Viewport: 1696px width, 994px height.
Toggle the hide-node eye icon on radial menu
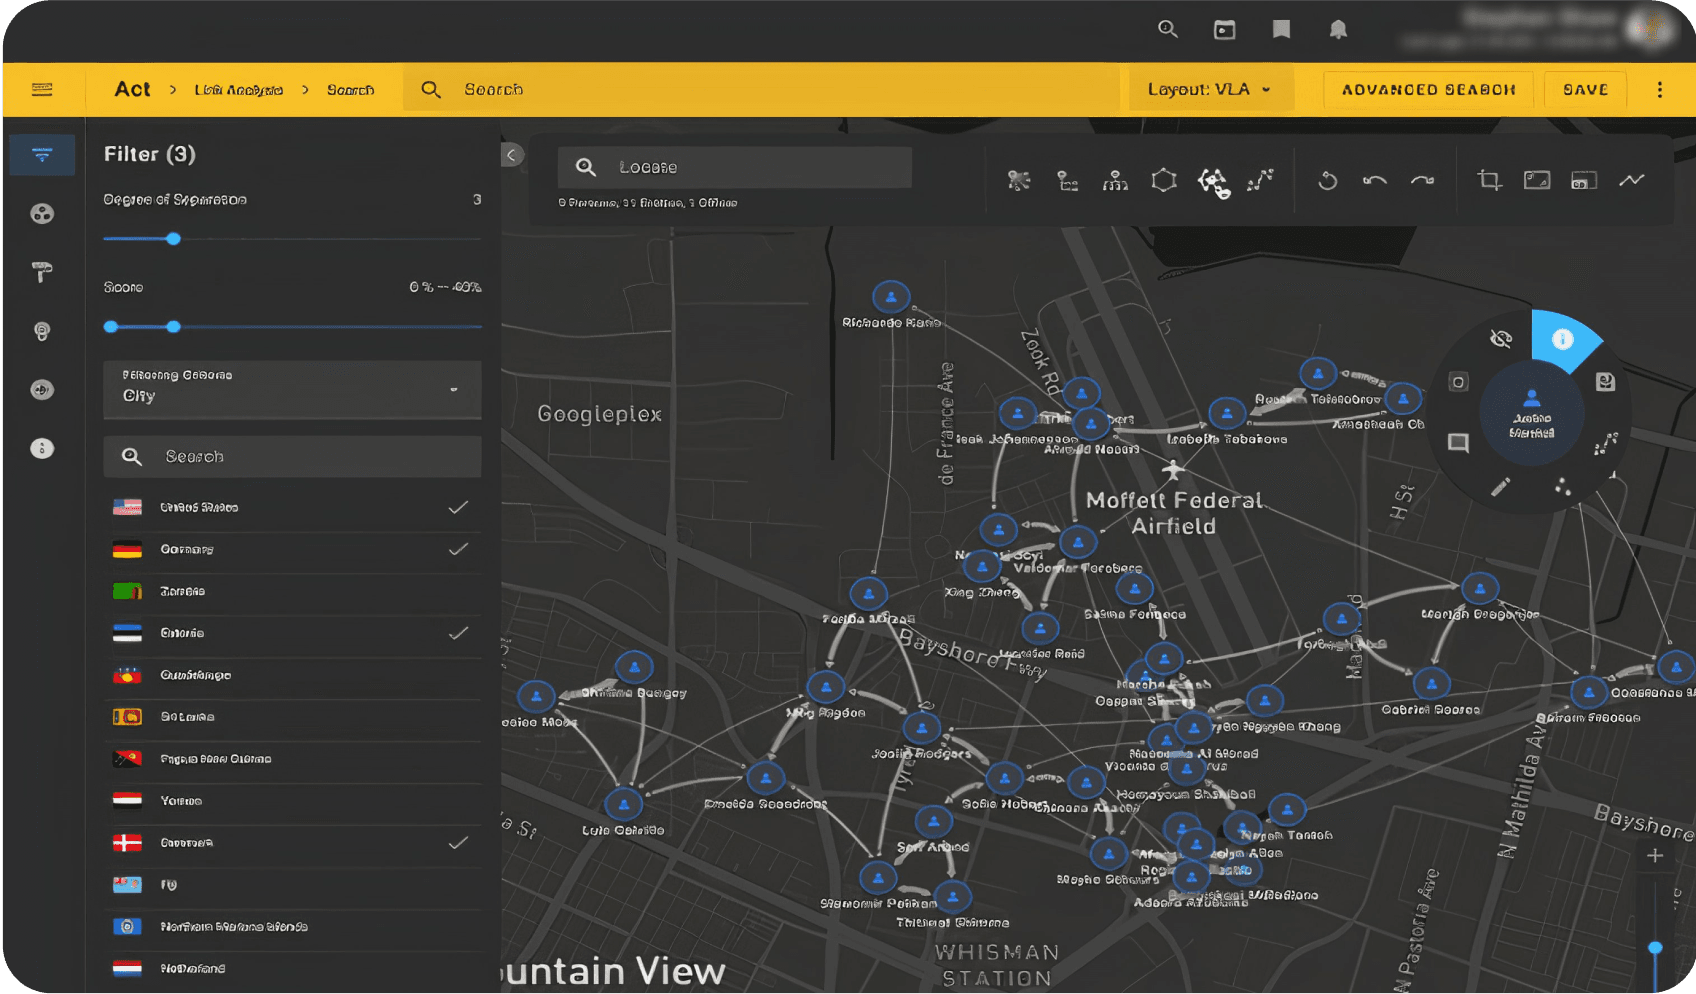(1500, 339)
